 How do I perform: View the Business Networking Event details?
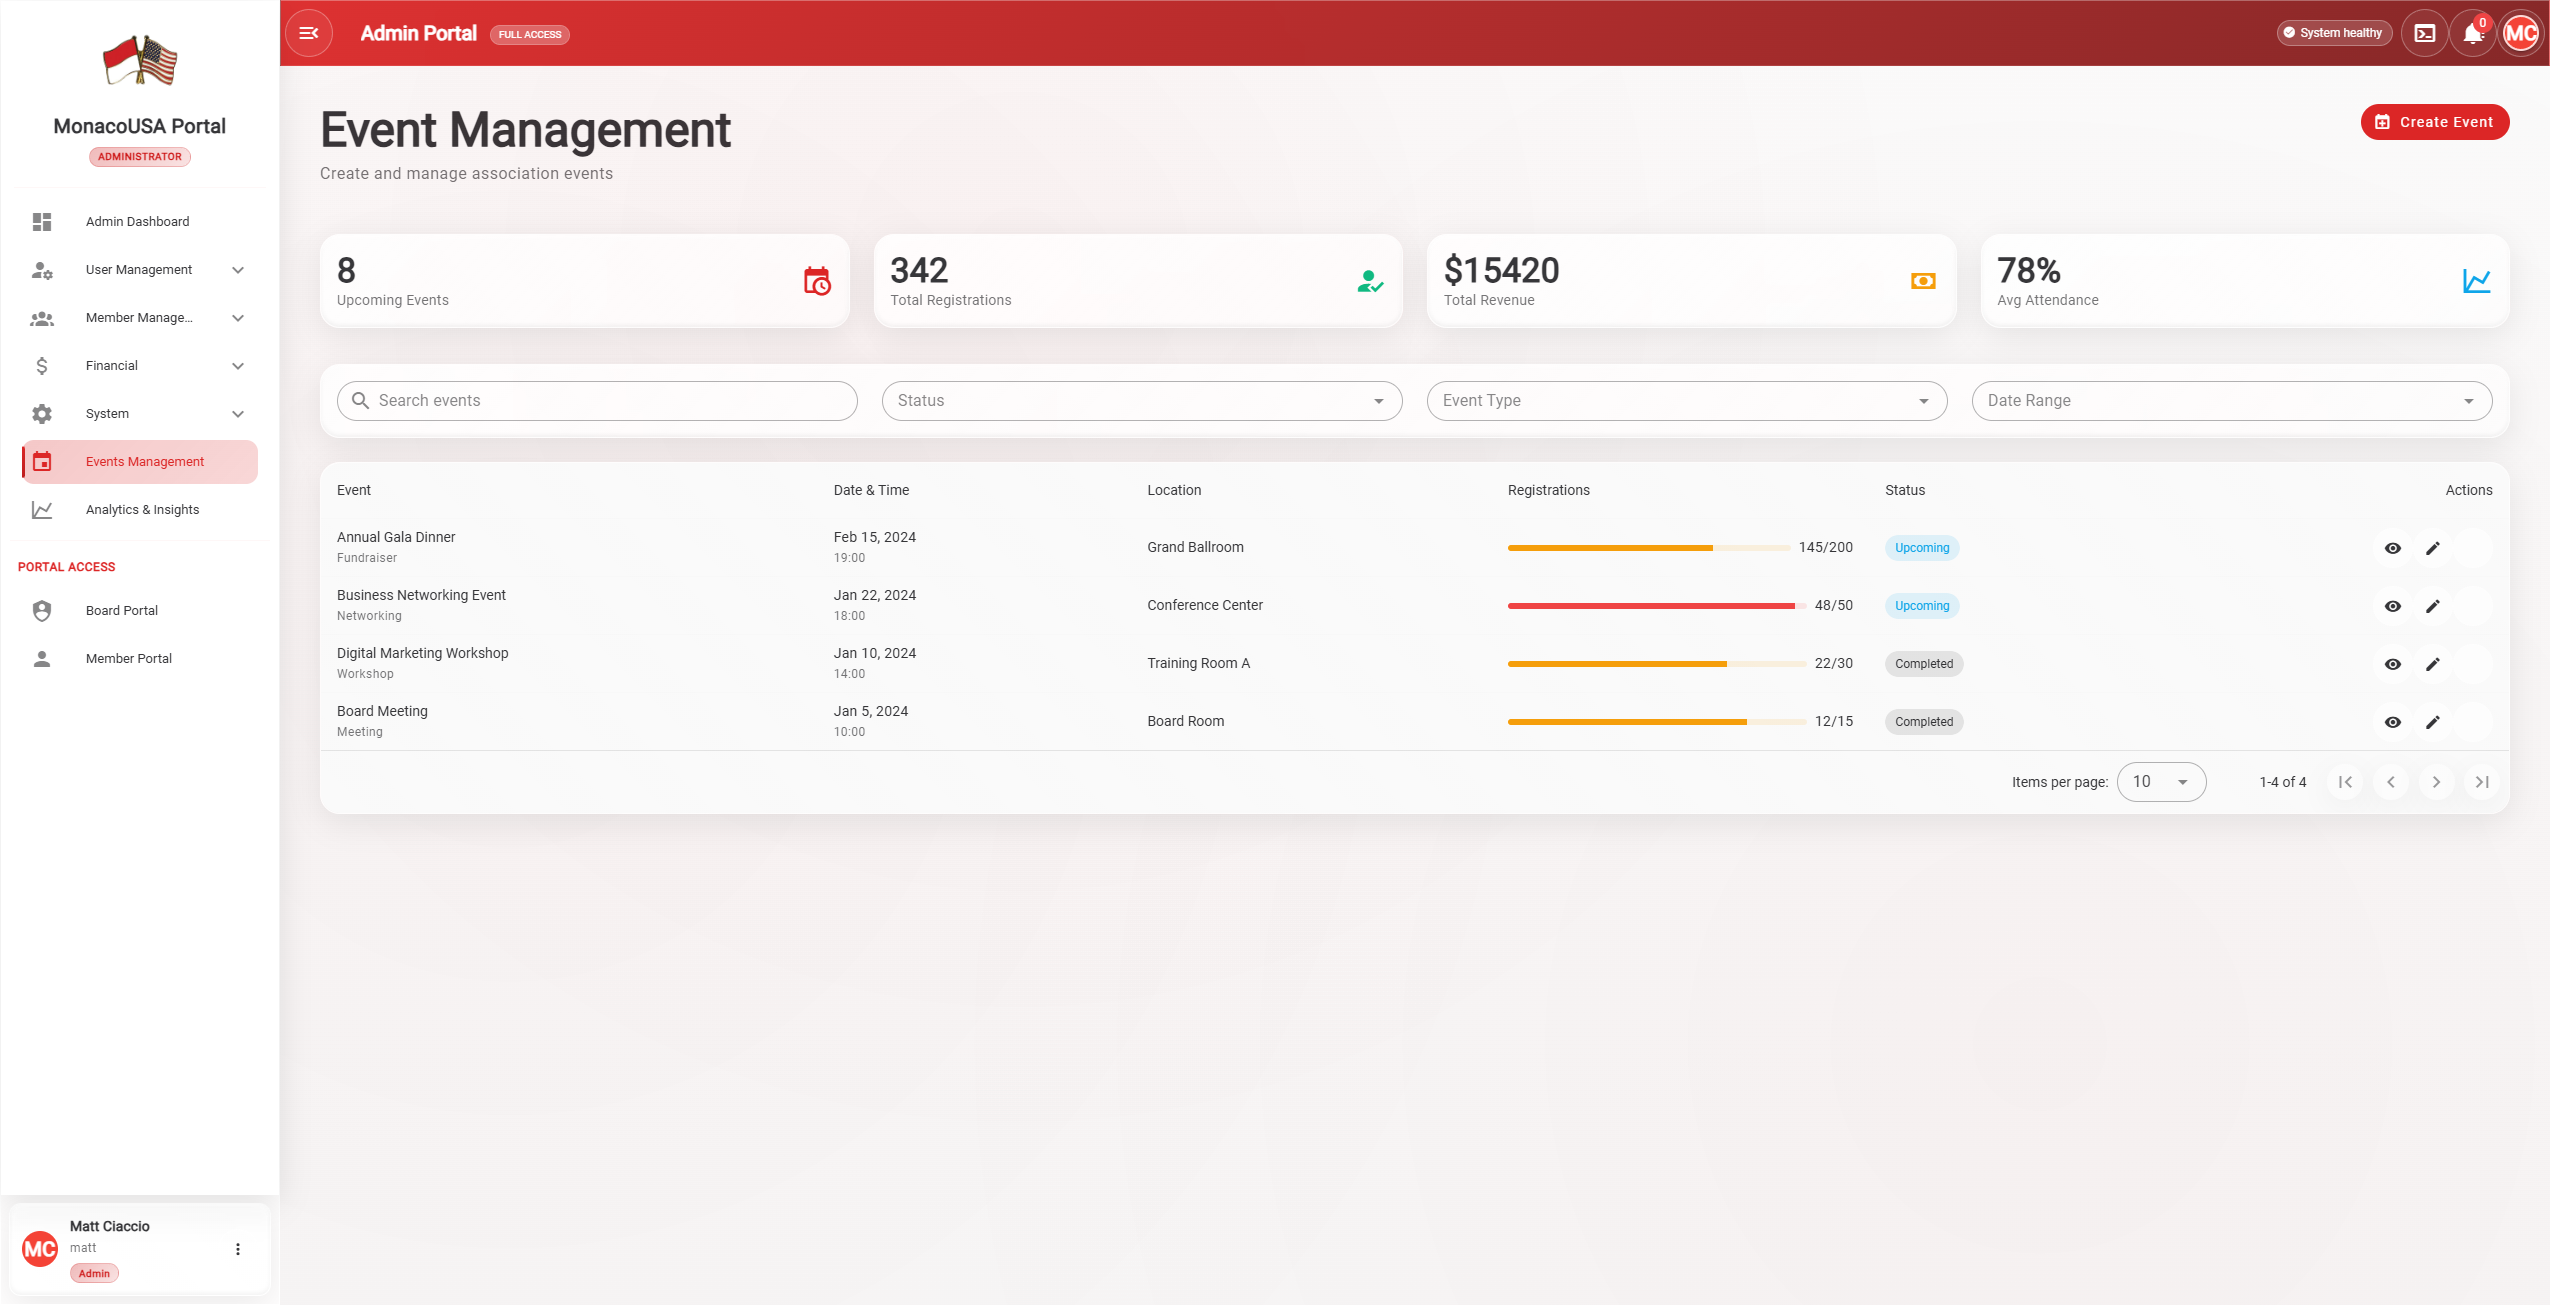pyautogui.click(x=2392, y=606)
